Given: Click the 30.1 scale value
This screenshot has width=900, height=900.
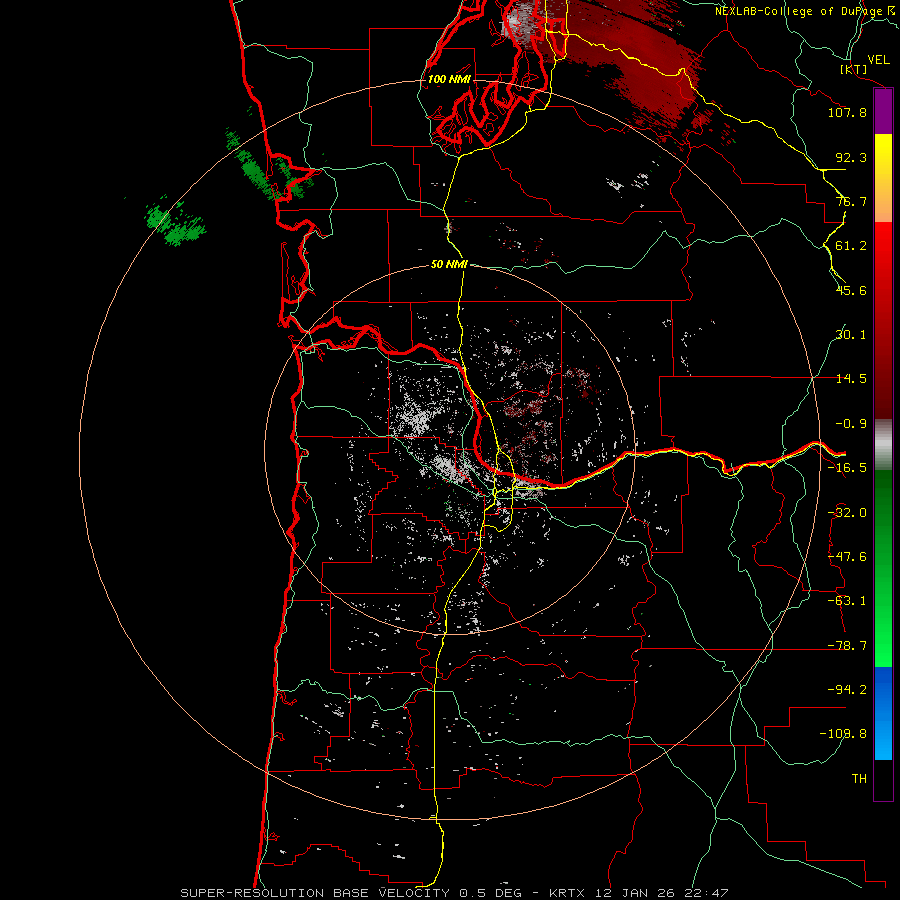Looking at the screenshot, I should [851, 335].
